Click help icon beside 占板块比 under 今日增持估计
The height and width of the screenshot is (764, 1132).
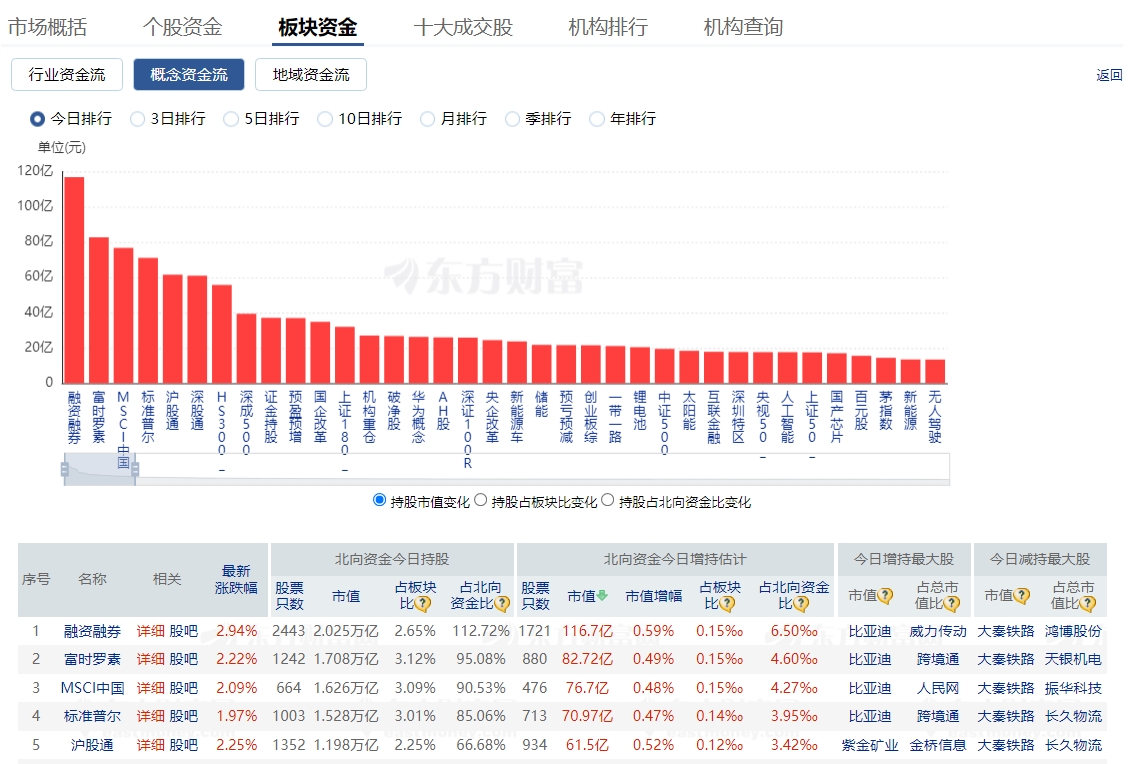click(x=727, y=604)
